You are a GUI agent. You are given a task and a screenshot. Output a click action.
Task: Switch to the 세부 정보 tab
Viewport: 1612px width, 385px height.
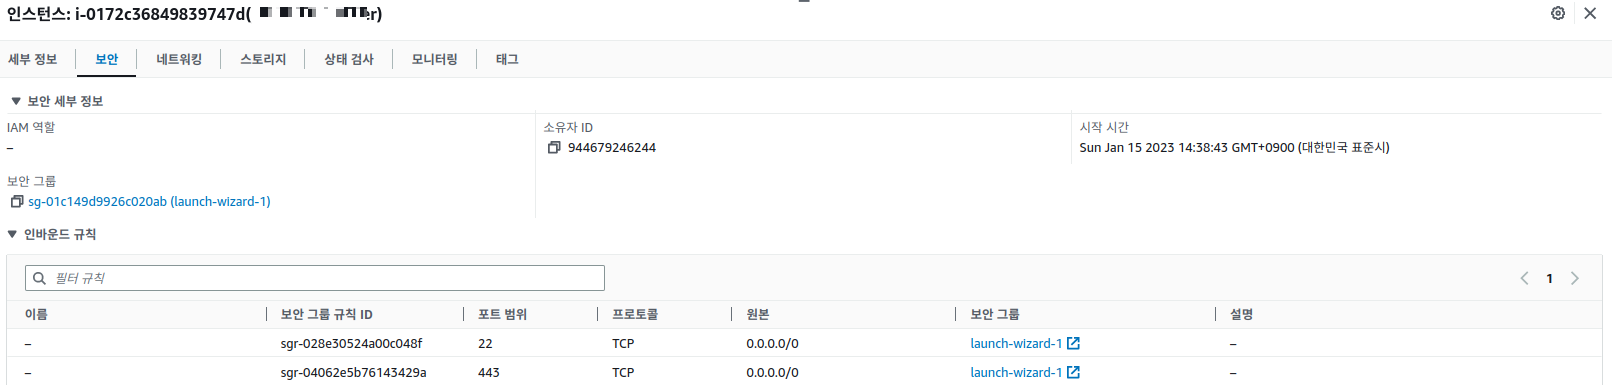pyautogui.click(x=33, y=59)
